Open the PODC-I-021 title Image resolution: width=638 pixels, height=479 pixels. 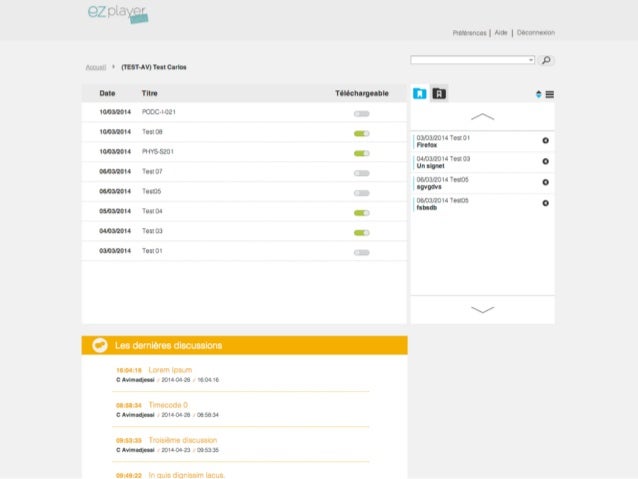(159, 112)
